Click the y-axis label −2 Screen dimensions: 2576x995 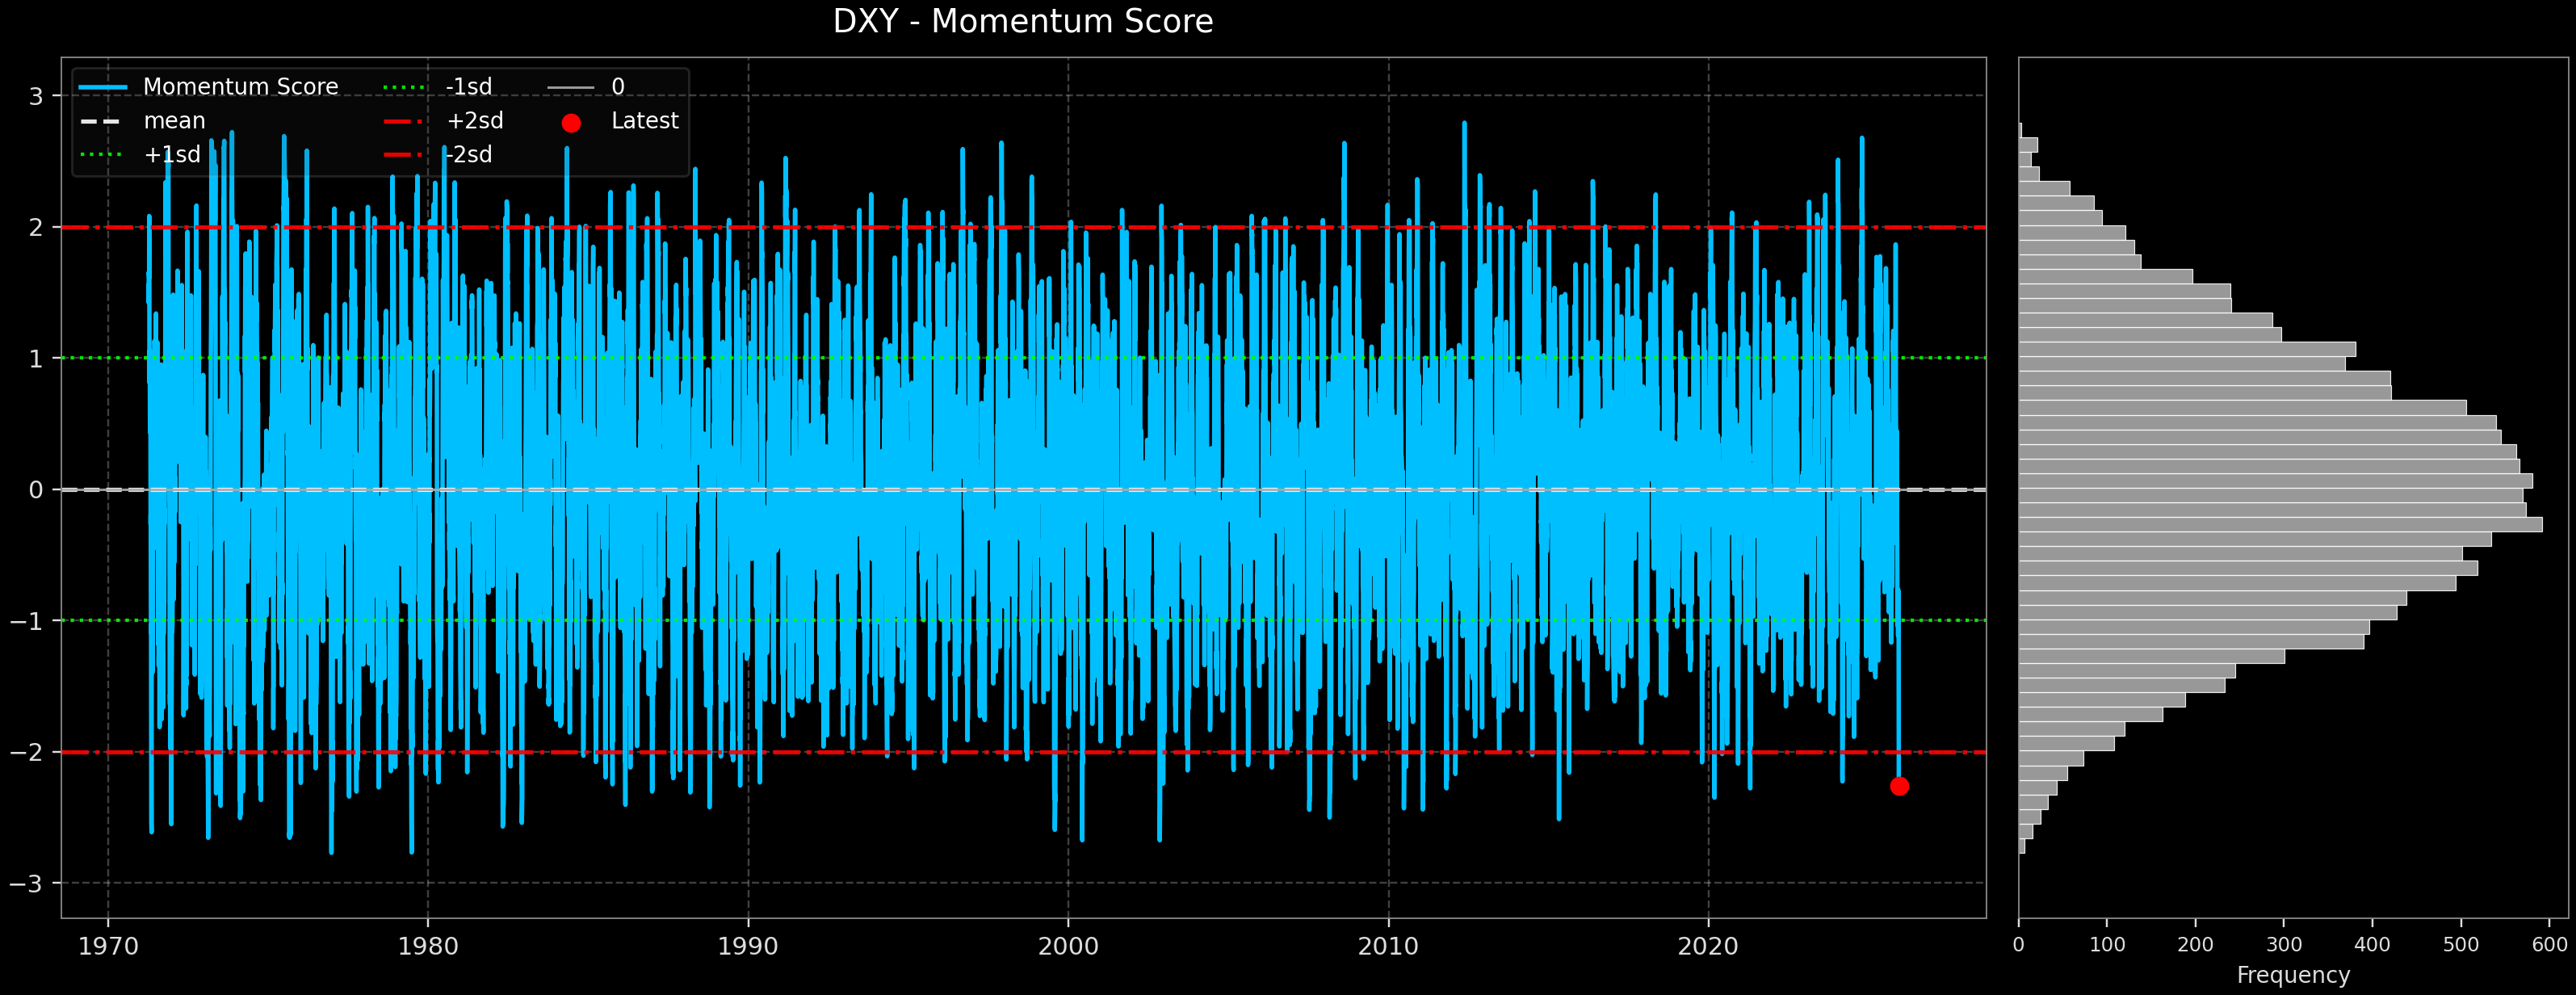pos(27,753)
